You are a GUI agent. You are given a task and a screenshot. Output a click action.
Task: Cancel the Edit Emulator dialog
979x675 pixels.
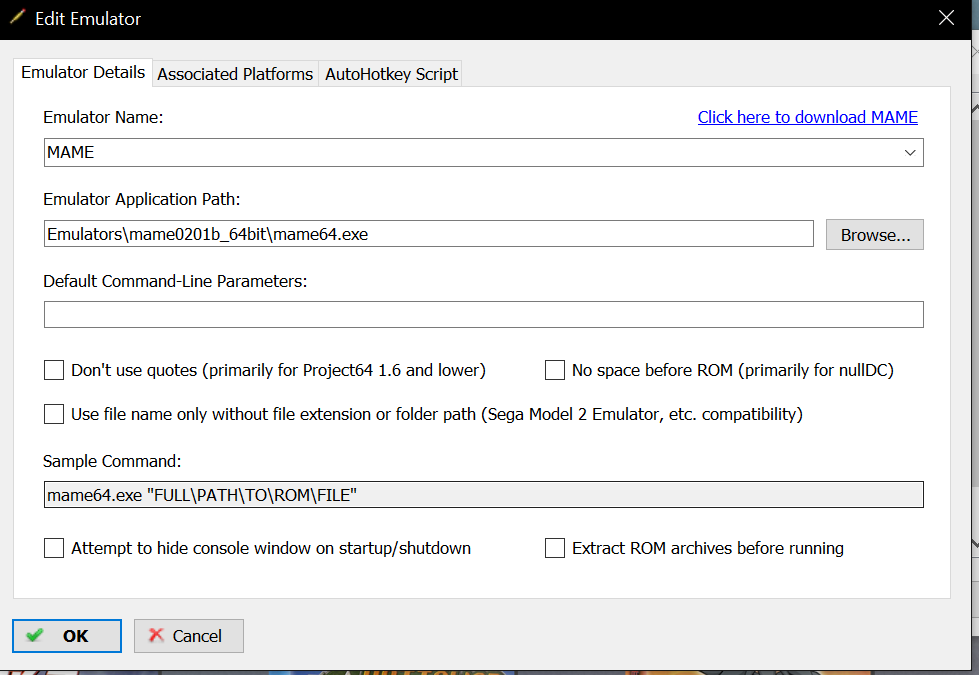click(x=189, y=636)
